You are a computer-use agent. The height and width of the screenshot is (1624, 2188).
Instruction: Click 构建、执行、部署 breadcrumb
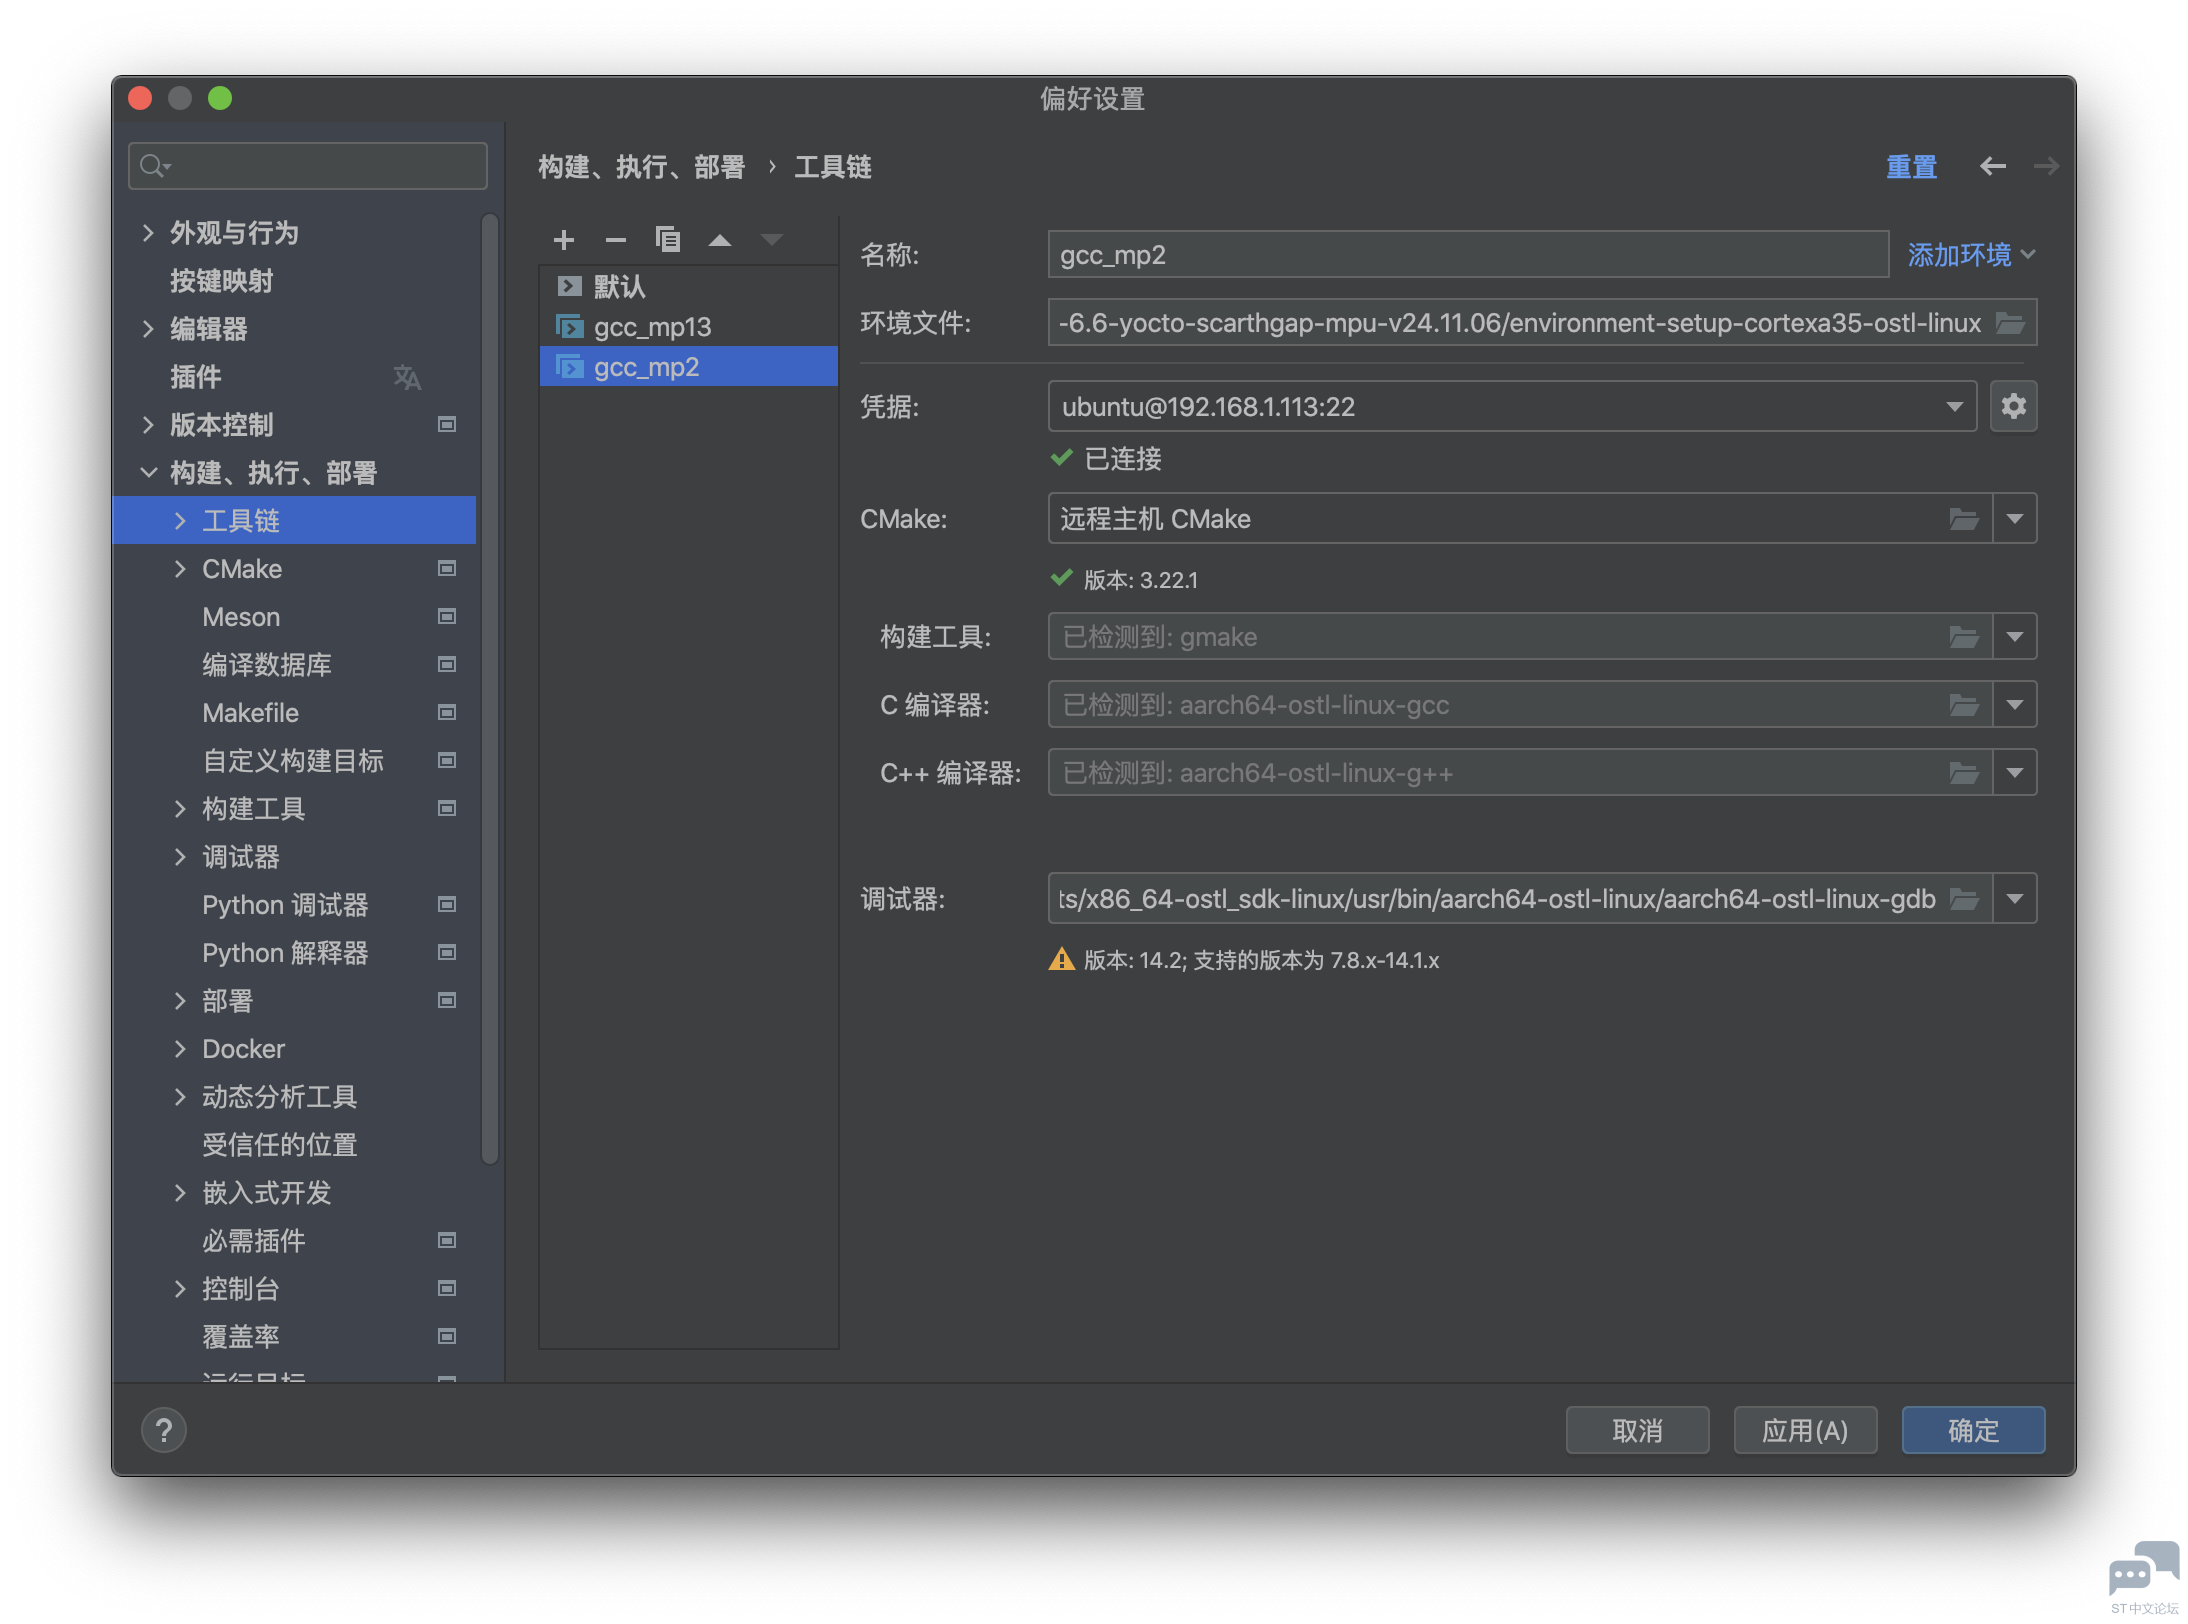pos(641,167)
